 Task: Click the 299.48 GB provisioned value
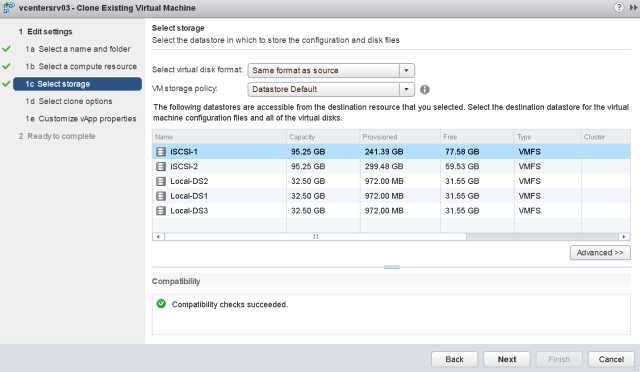click(384, 167)
